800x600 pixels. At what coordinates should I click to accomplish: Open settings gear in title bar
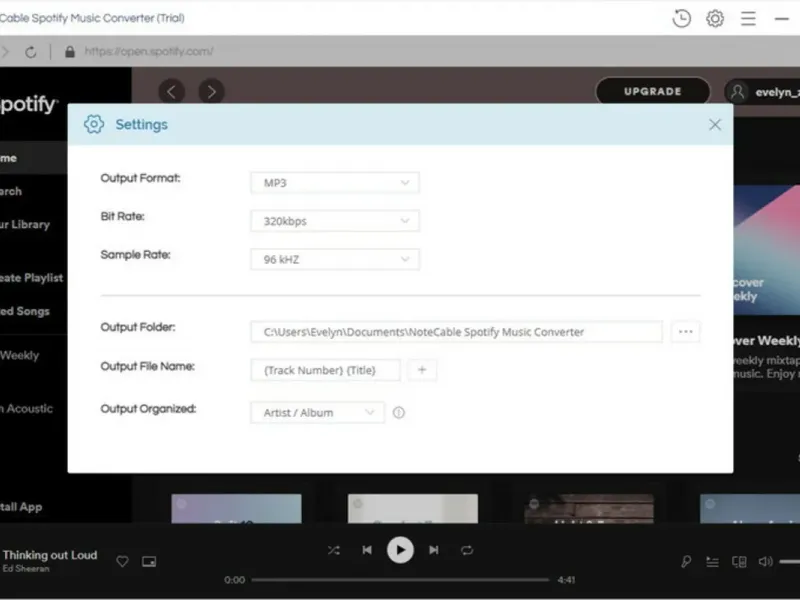point(715,19)
